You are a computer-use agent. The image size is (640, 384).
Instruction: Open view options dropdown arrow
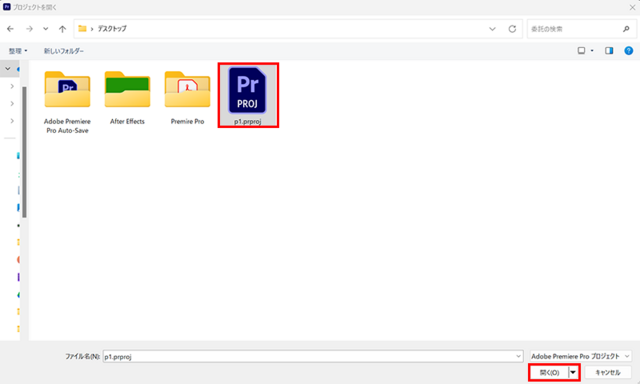tap(592, 51)
